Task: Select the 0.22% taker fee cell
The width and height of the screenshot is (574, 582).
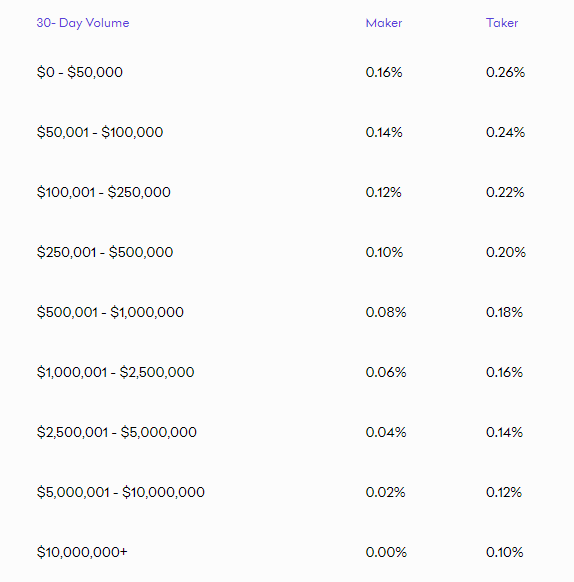Action: (x=505, y=192)
